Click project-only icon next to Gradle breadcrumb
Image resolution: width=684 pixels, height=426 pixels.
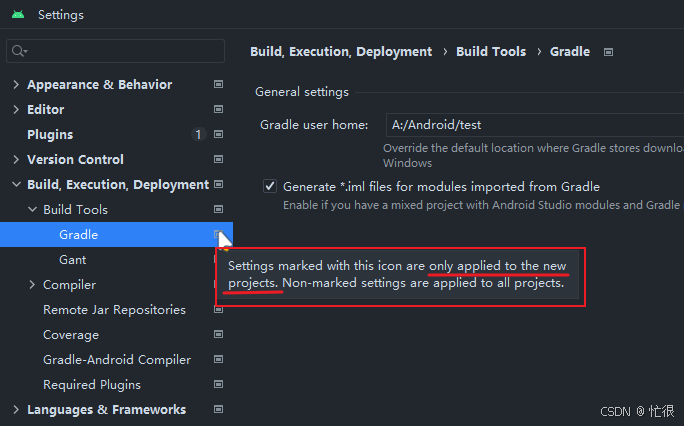pyautogui.click(x=608, y=52)
